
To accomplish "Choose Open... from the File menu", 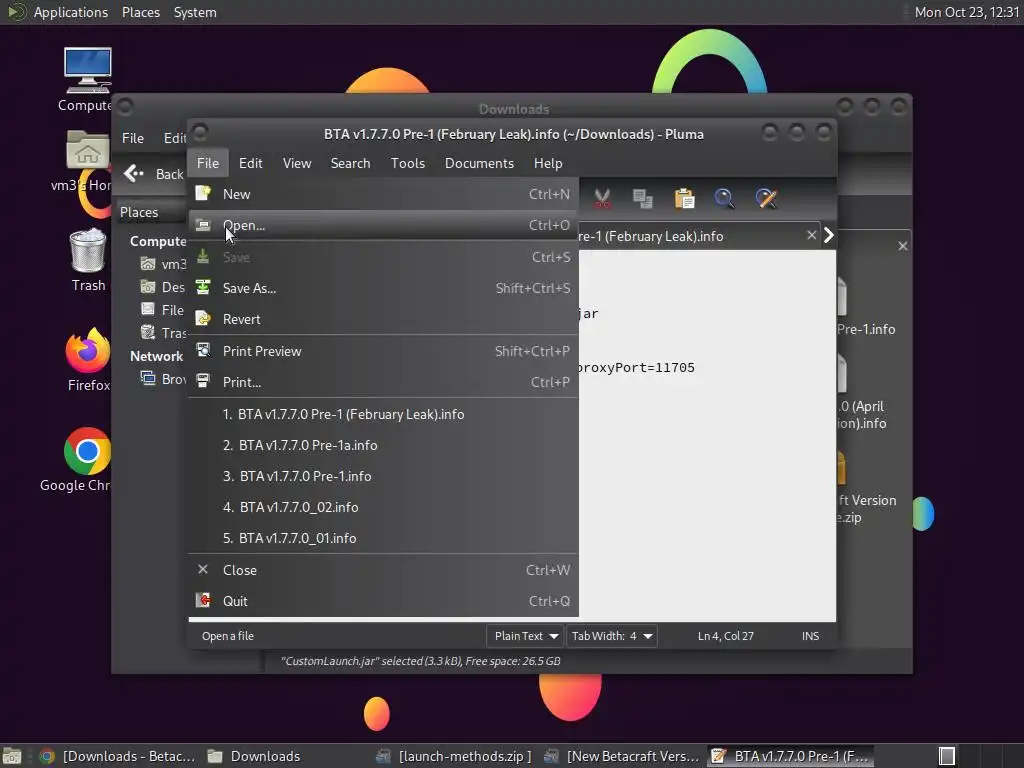I will click(x=383, y=225).
